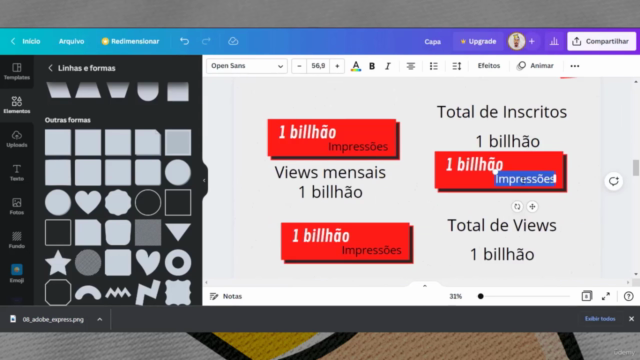The width and height of the screenshot is (640, 360).
Task: Enter fullscreen presentation mode
Action: pyautogui.click(x=606, y=296)
